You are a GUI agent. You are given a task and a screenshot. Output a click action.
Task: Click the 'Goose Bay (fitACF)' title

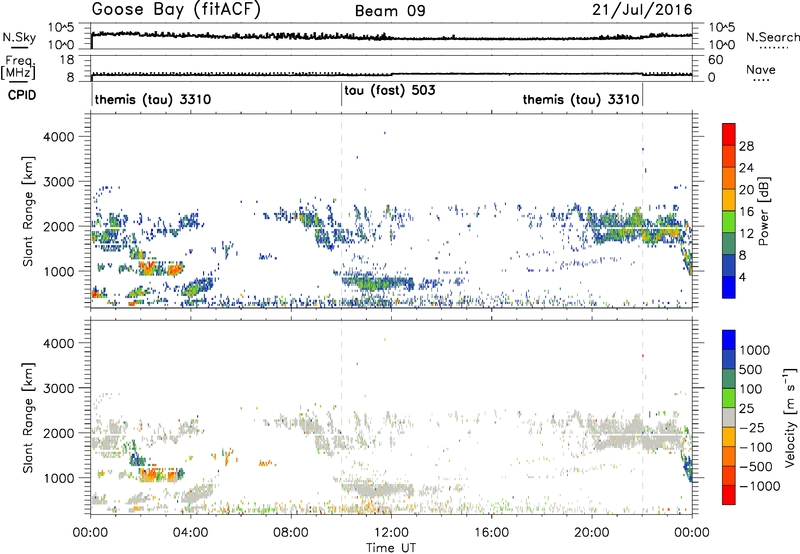pyautogui.click(x=176, y=10)
